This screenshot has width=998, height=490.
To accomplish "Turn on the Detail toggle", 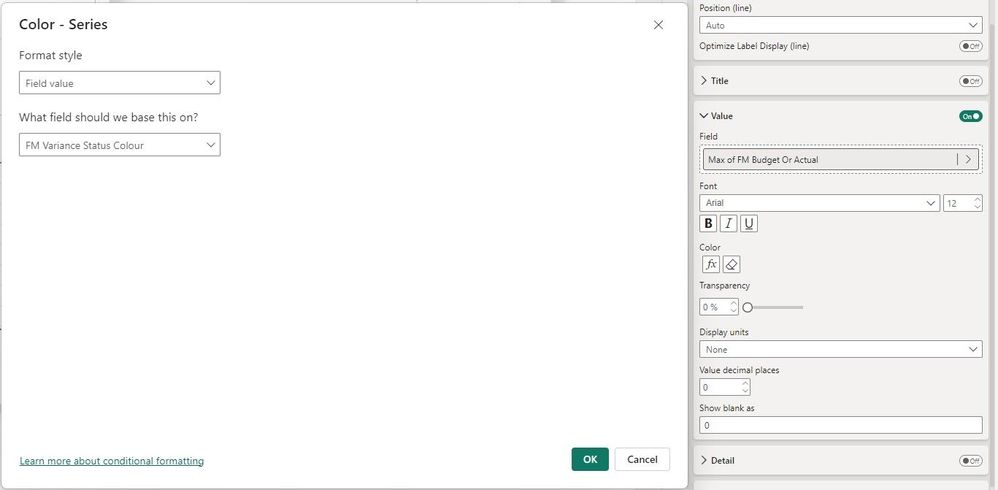I will point(971,461).
